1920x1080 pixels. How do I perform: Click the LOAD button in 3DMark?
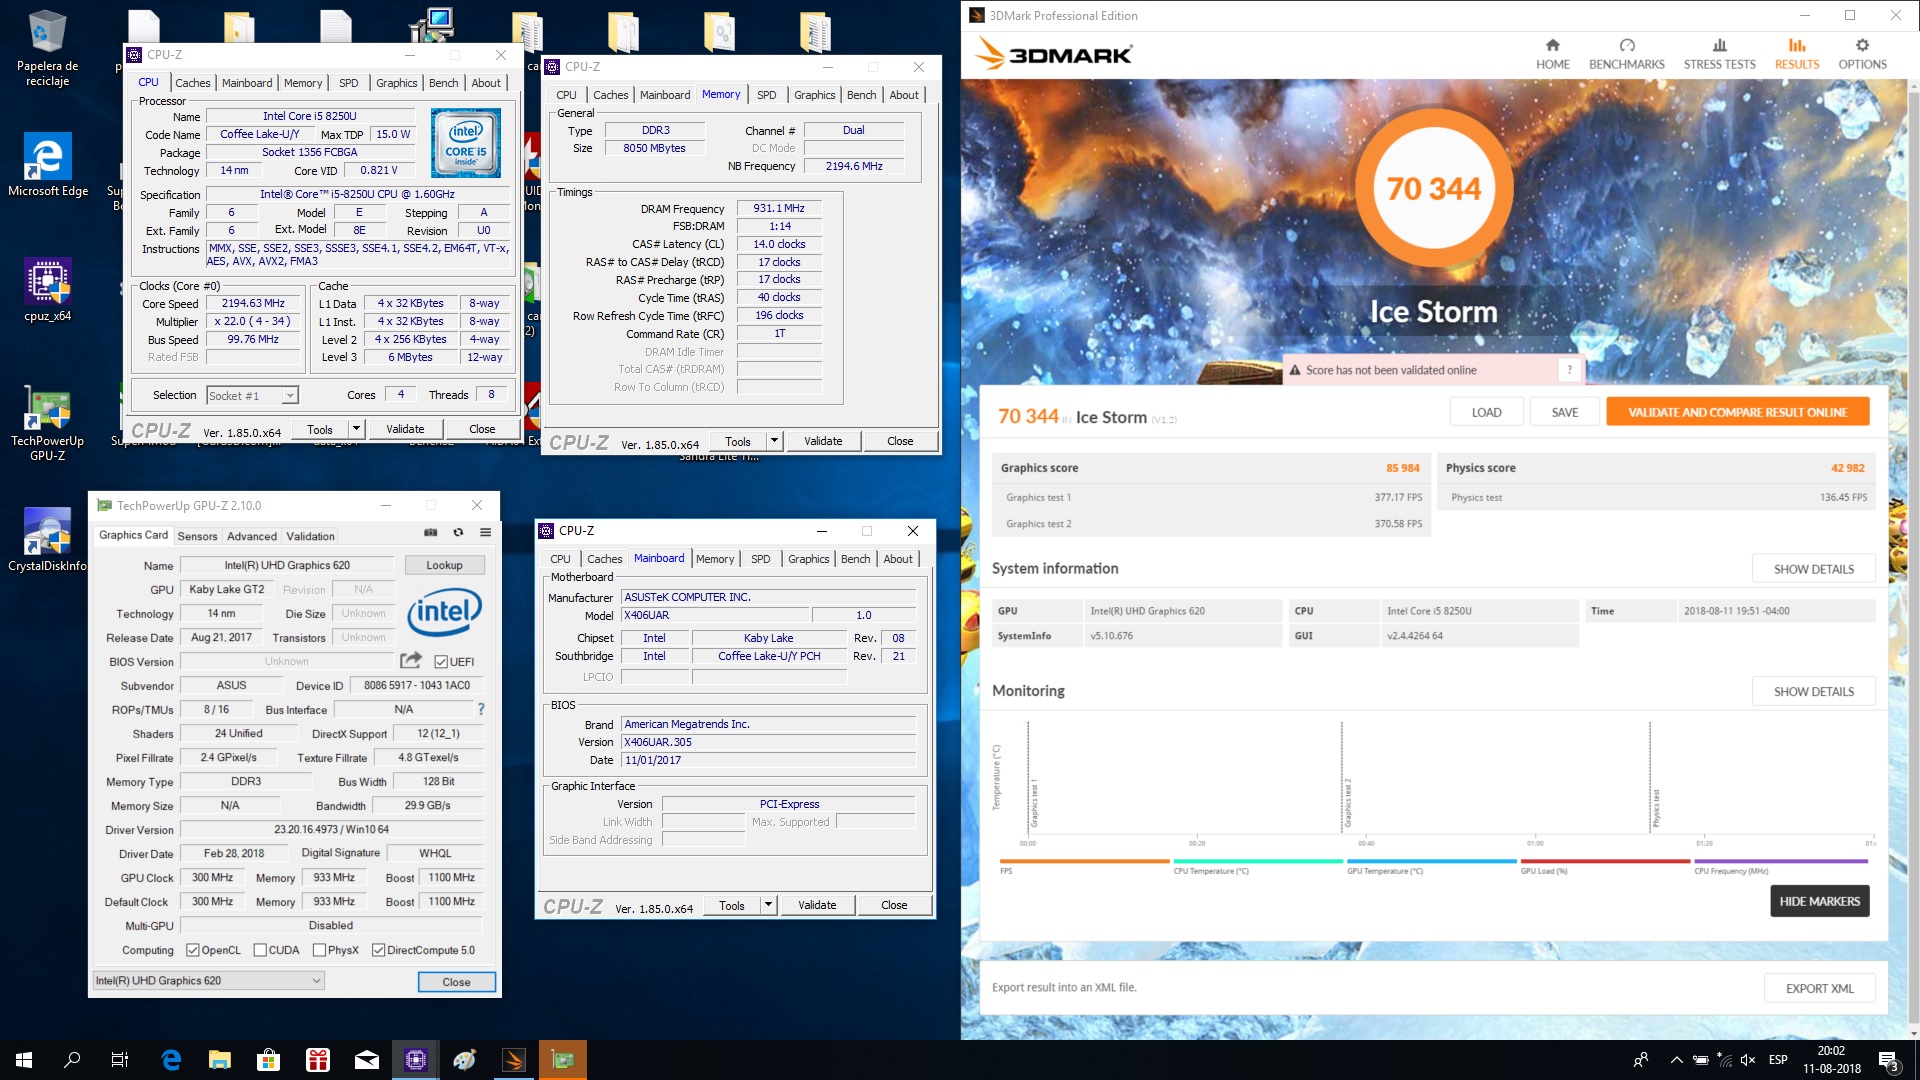[1486, 412]
